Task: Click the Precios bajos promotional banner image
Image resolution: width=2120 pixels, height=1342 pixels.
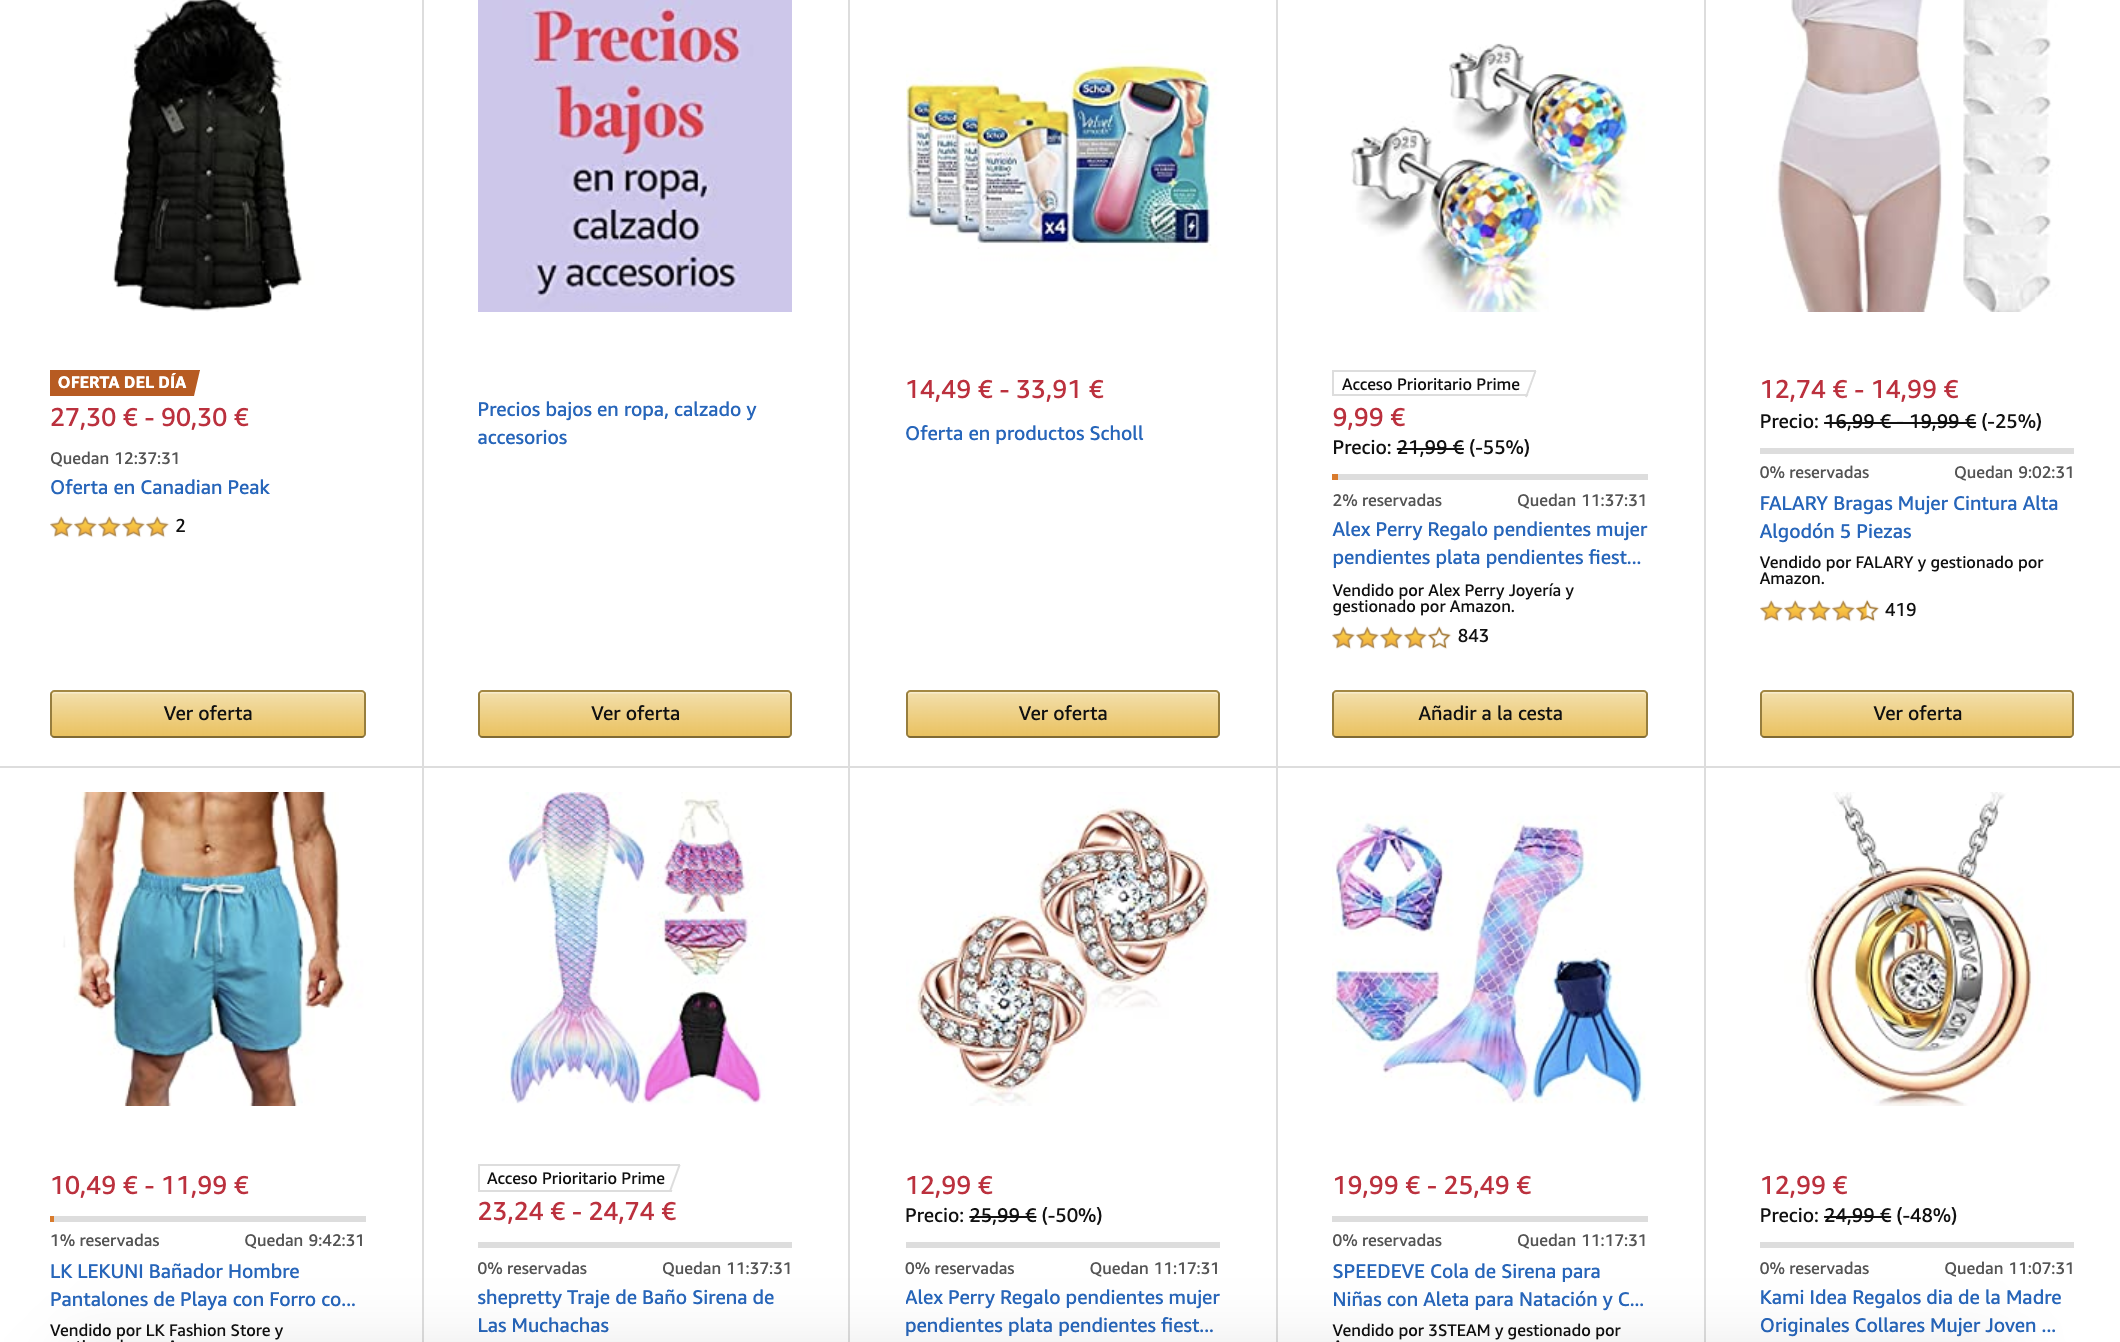Action: click(635, 155)
